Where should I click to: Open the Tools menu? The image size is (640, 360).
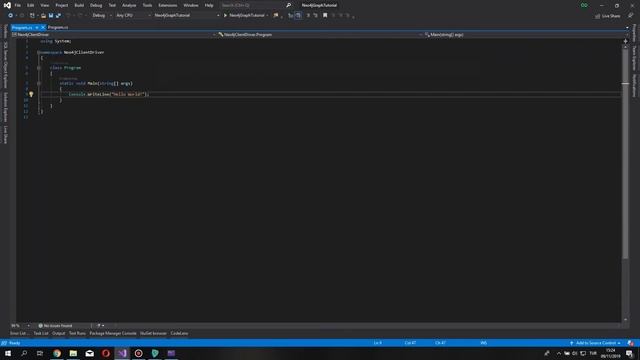[147, 5]
